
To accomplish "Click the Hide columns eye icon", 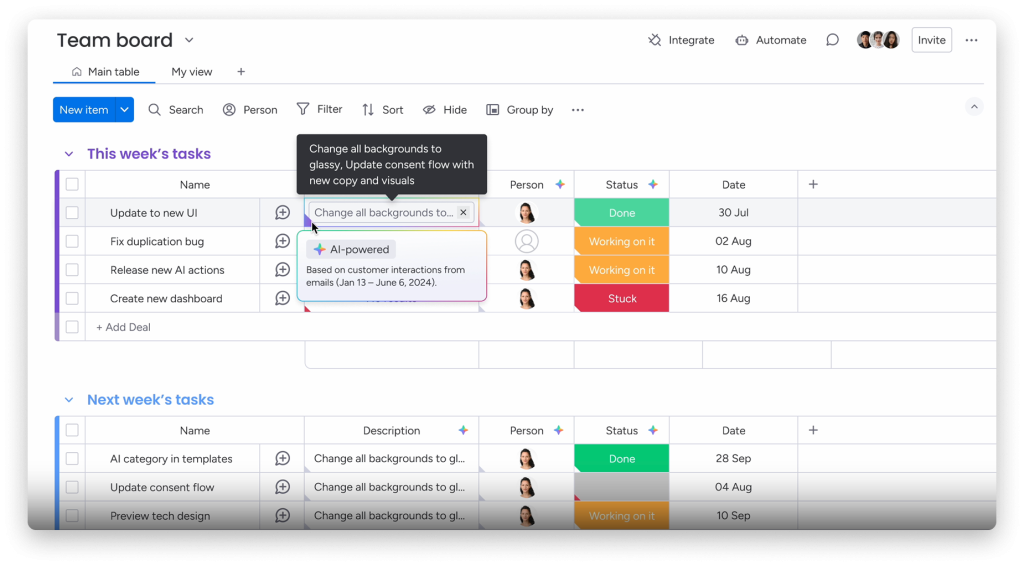I will point(429,110).
